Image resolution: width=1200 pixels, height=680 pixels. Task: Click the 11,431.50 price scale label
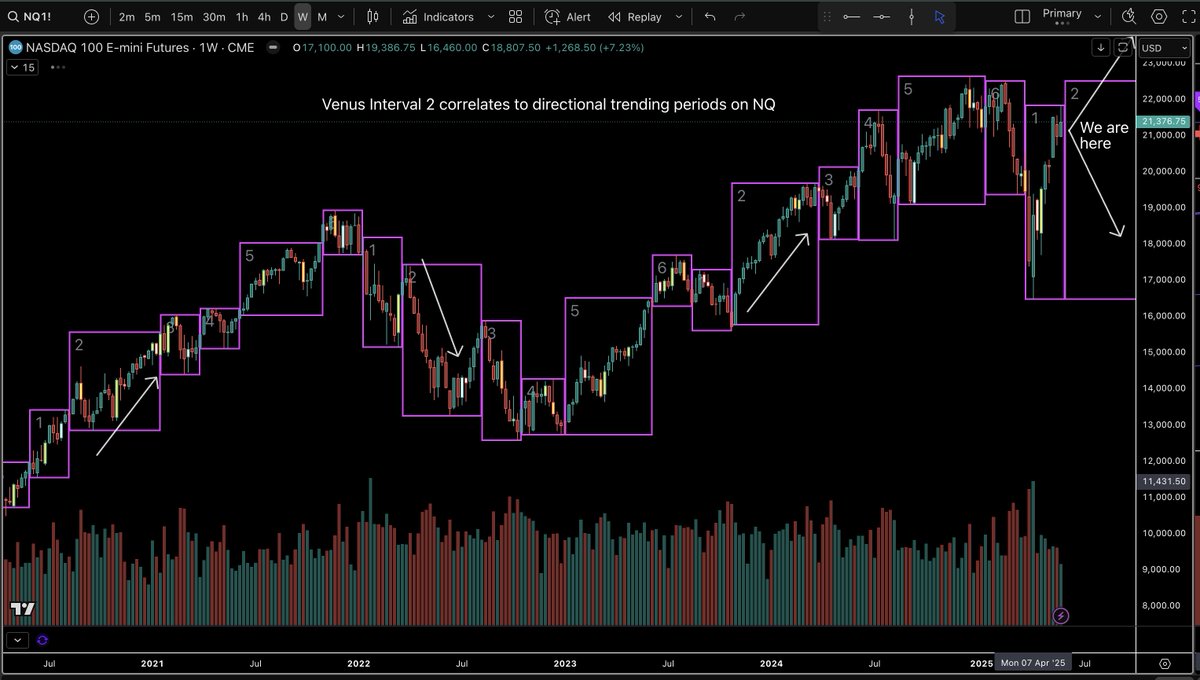(1162, 481)
